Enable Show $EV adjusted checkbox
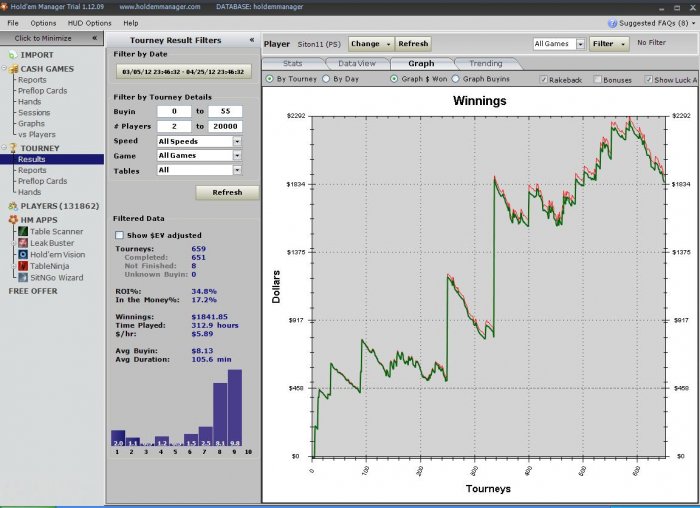Screen dimensions: 700x508 (x=120, y=235)
